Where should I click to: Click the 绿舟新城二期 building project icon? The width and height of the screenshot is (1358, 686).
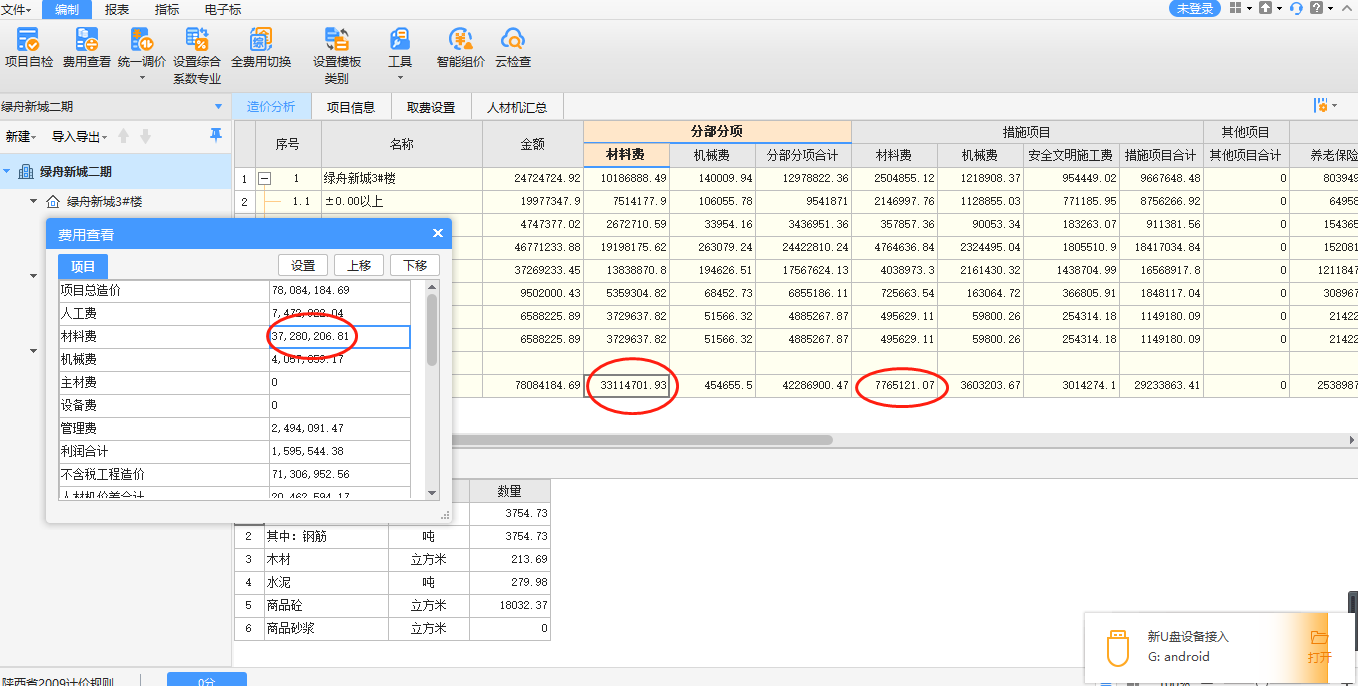[26, 172]
